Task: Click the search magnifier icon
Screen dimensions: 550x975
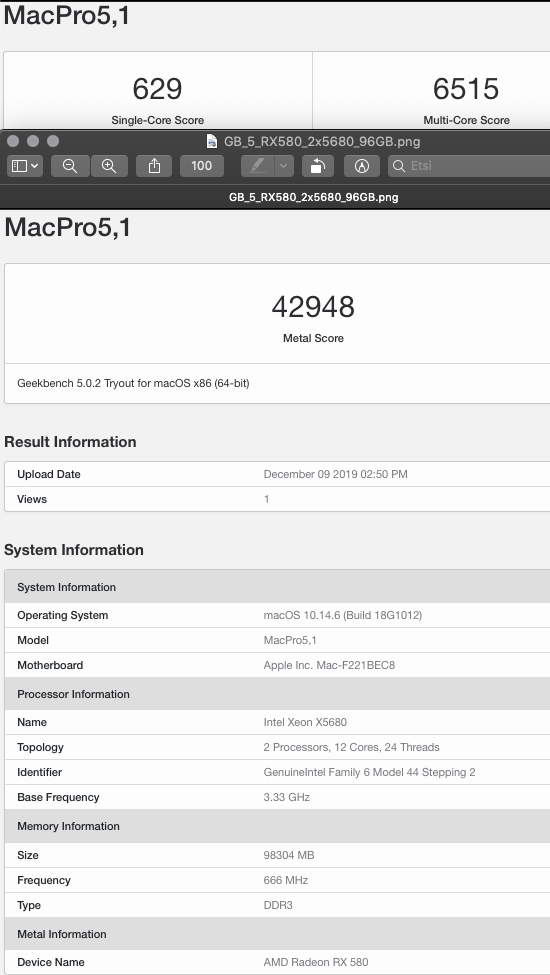Action: pyautogui.click(x=400, y=166)
